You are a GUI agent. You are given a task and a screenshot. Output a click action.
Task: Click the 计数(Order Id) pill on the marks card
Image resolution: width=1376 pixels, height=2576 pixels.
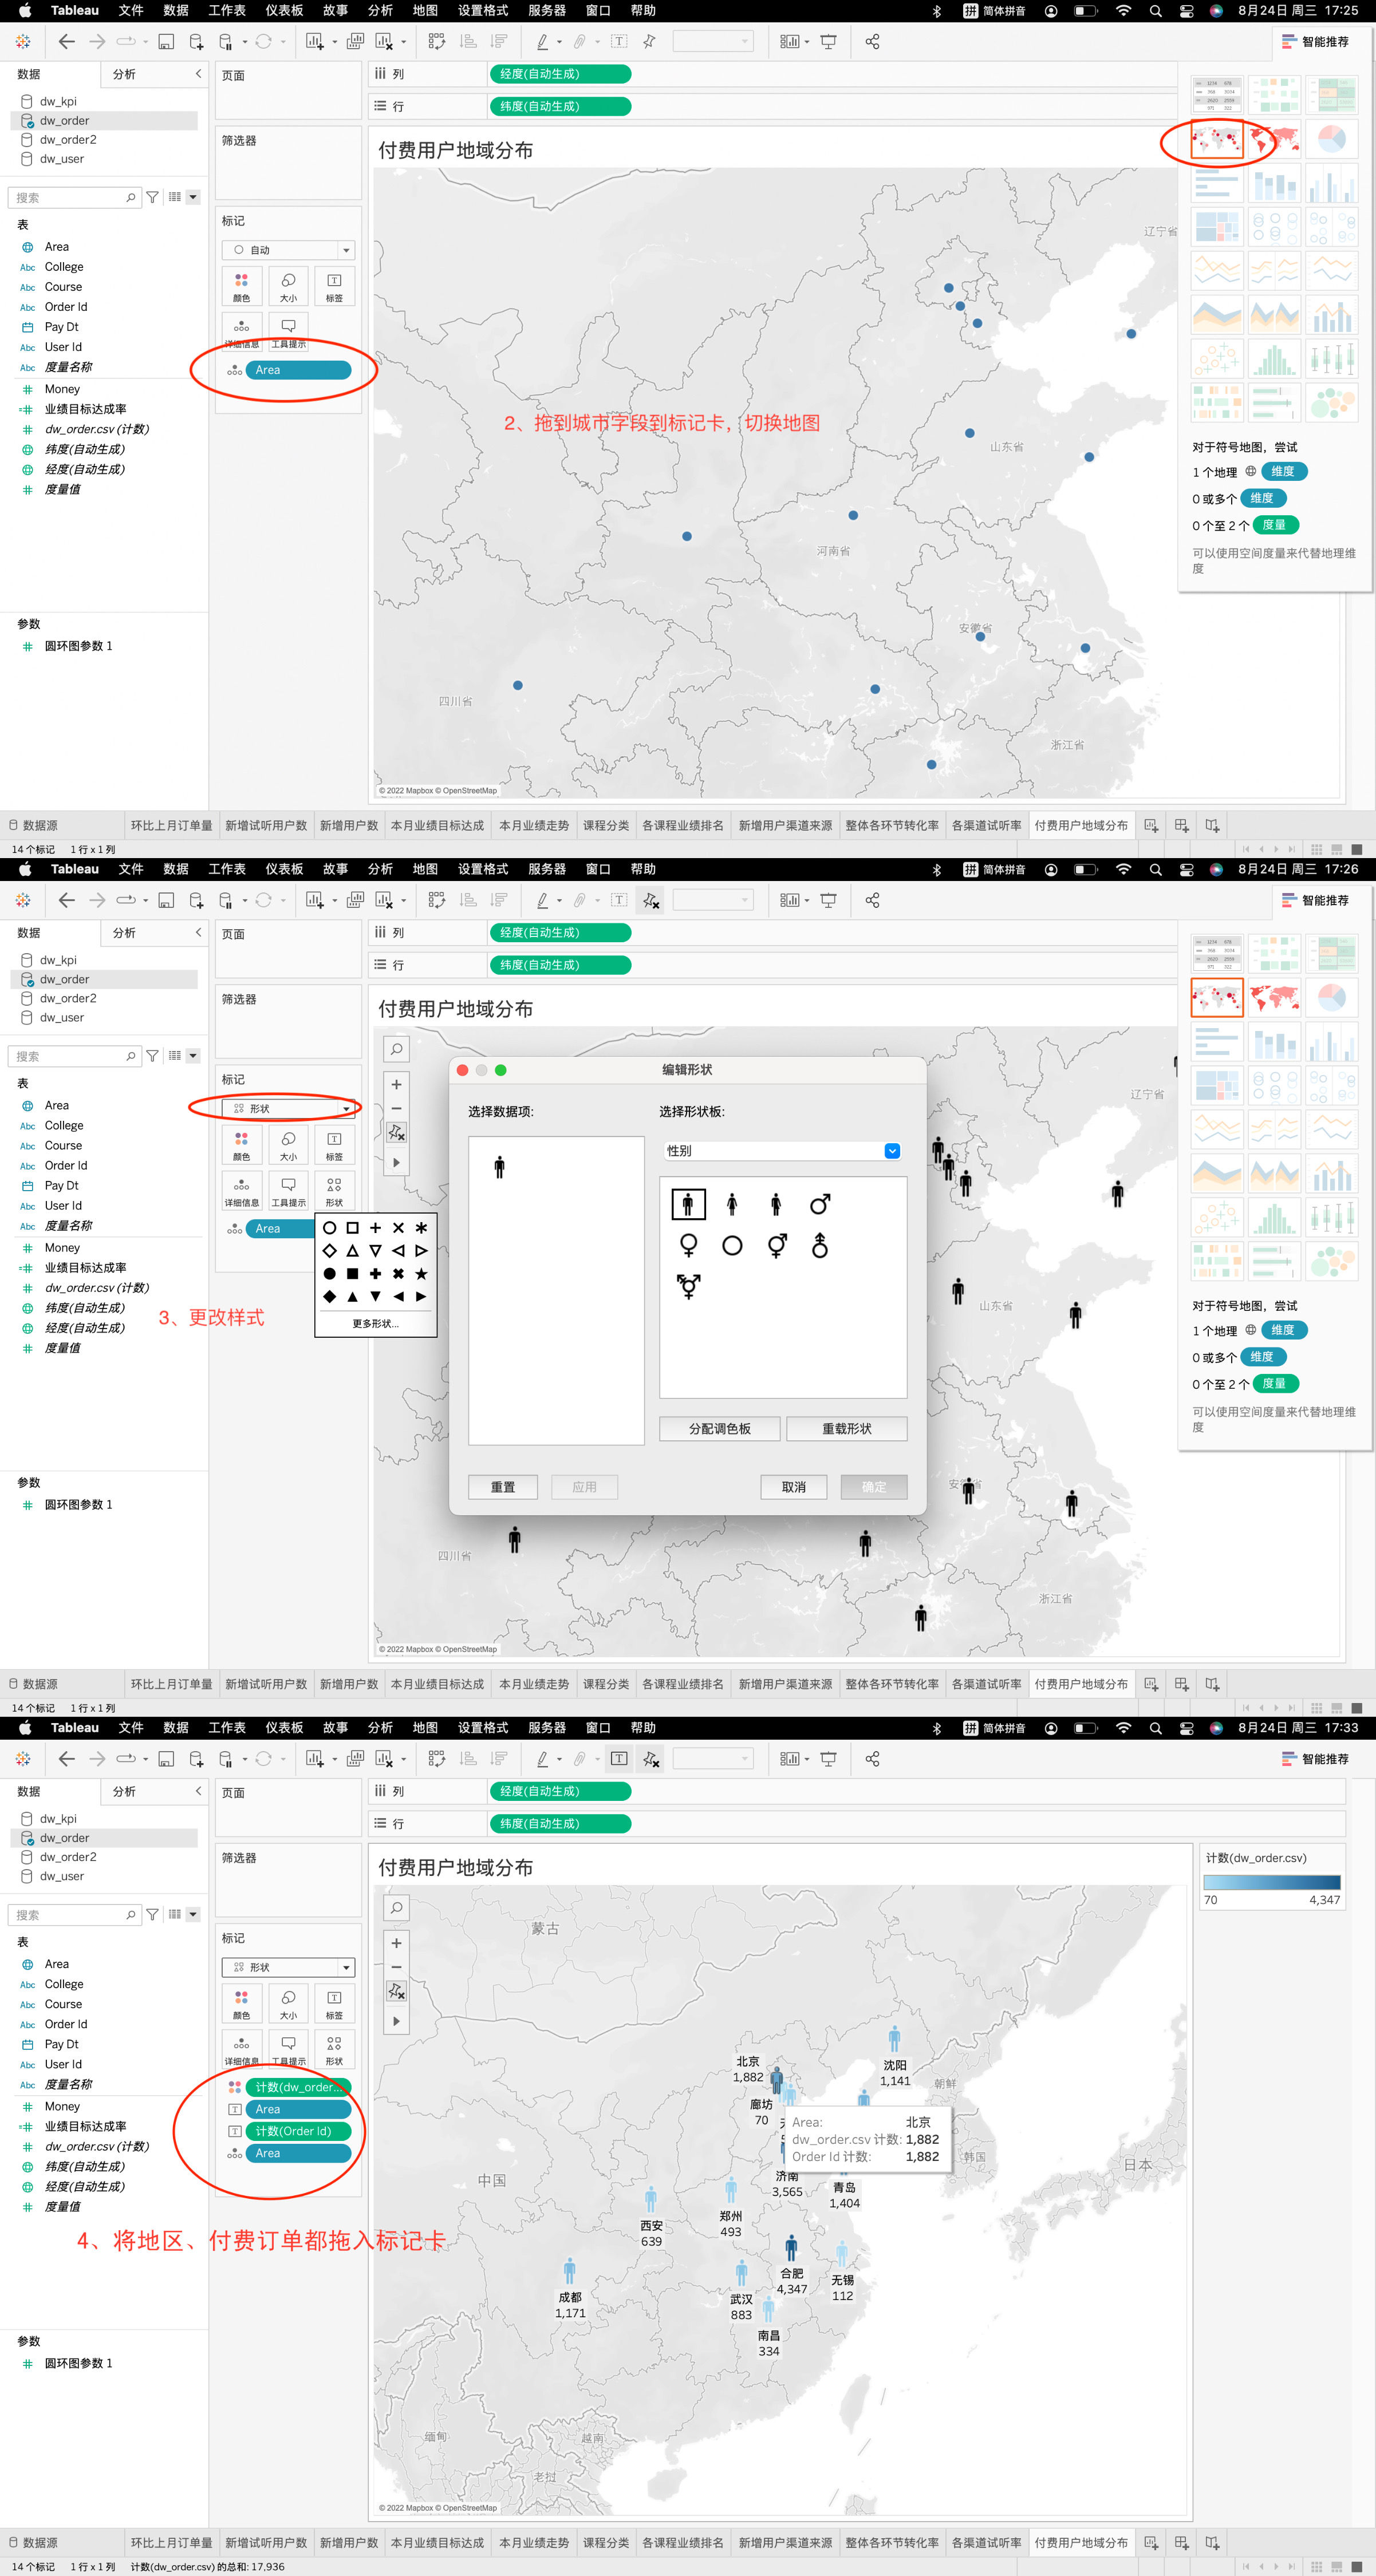298,2131
